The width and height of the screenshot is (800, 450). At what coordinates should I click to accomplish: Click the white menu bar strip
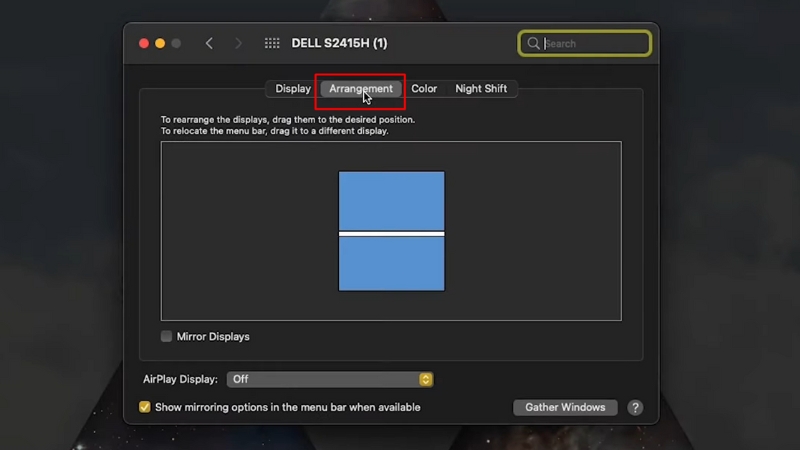391,234
